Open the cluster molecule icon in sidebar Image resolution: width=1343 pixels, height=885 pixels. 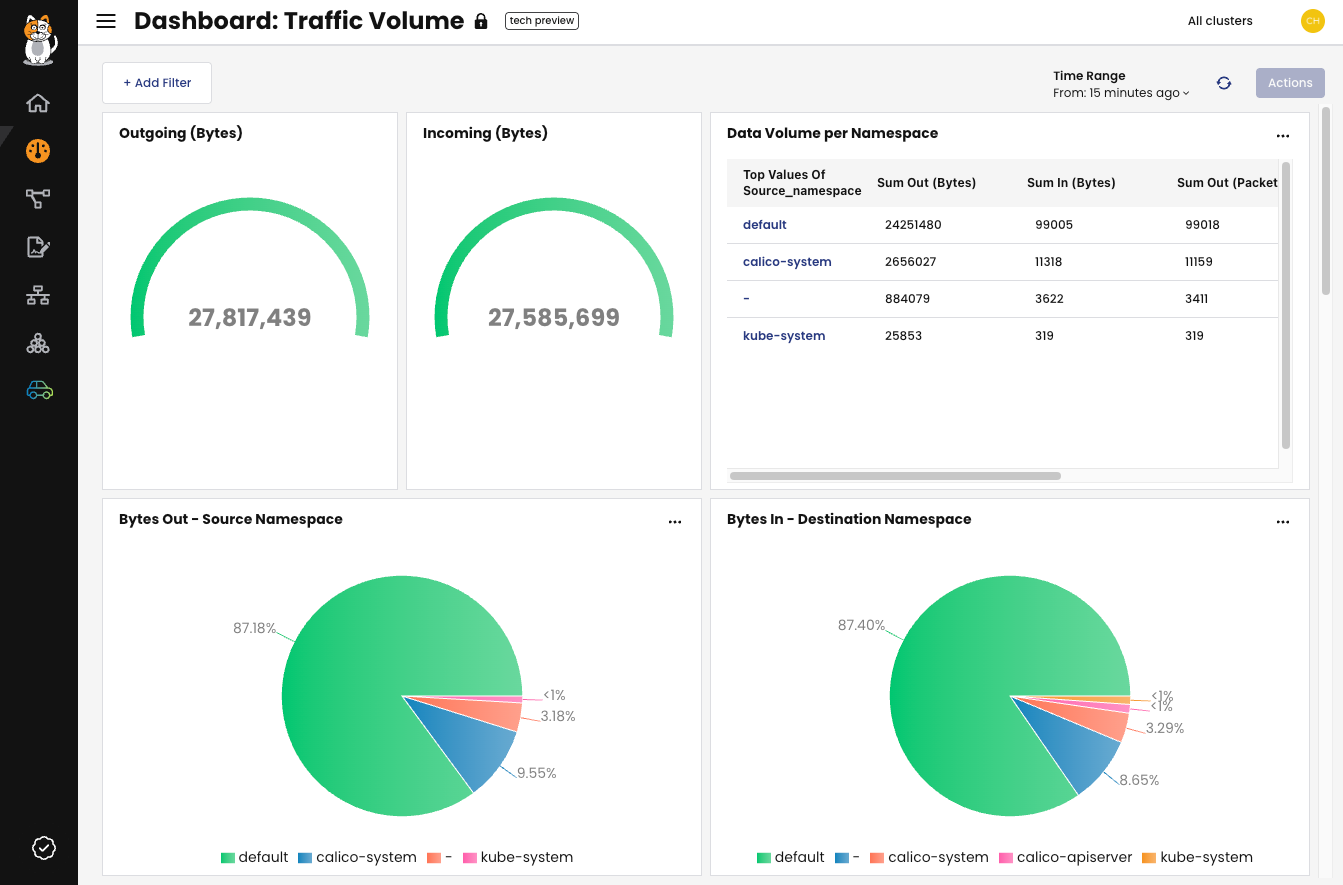38,343
